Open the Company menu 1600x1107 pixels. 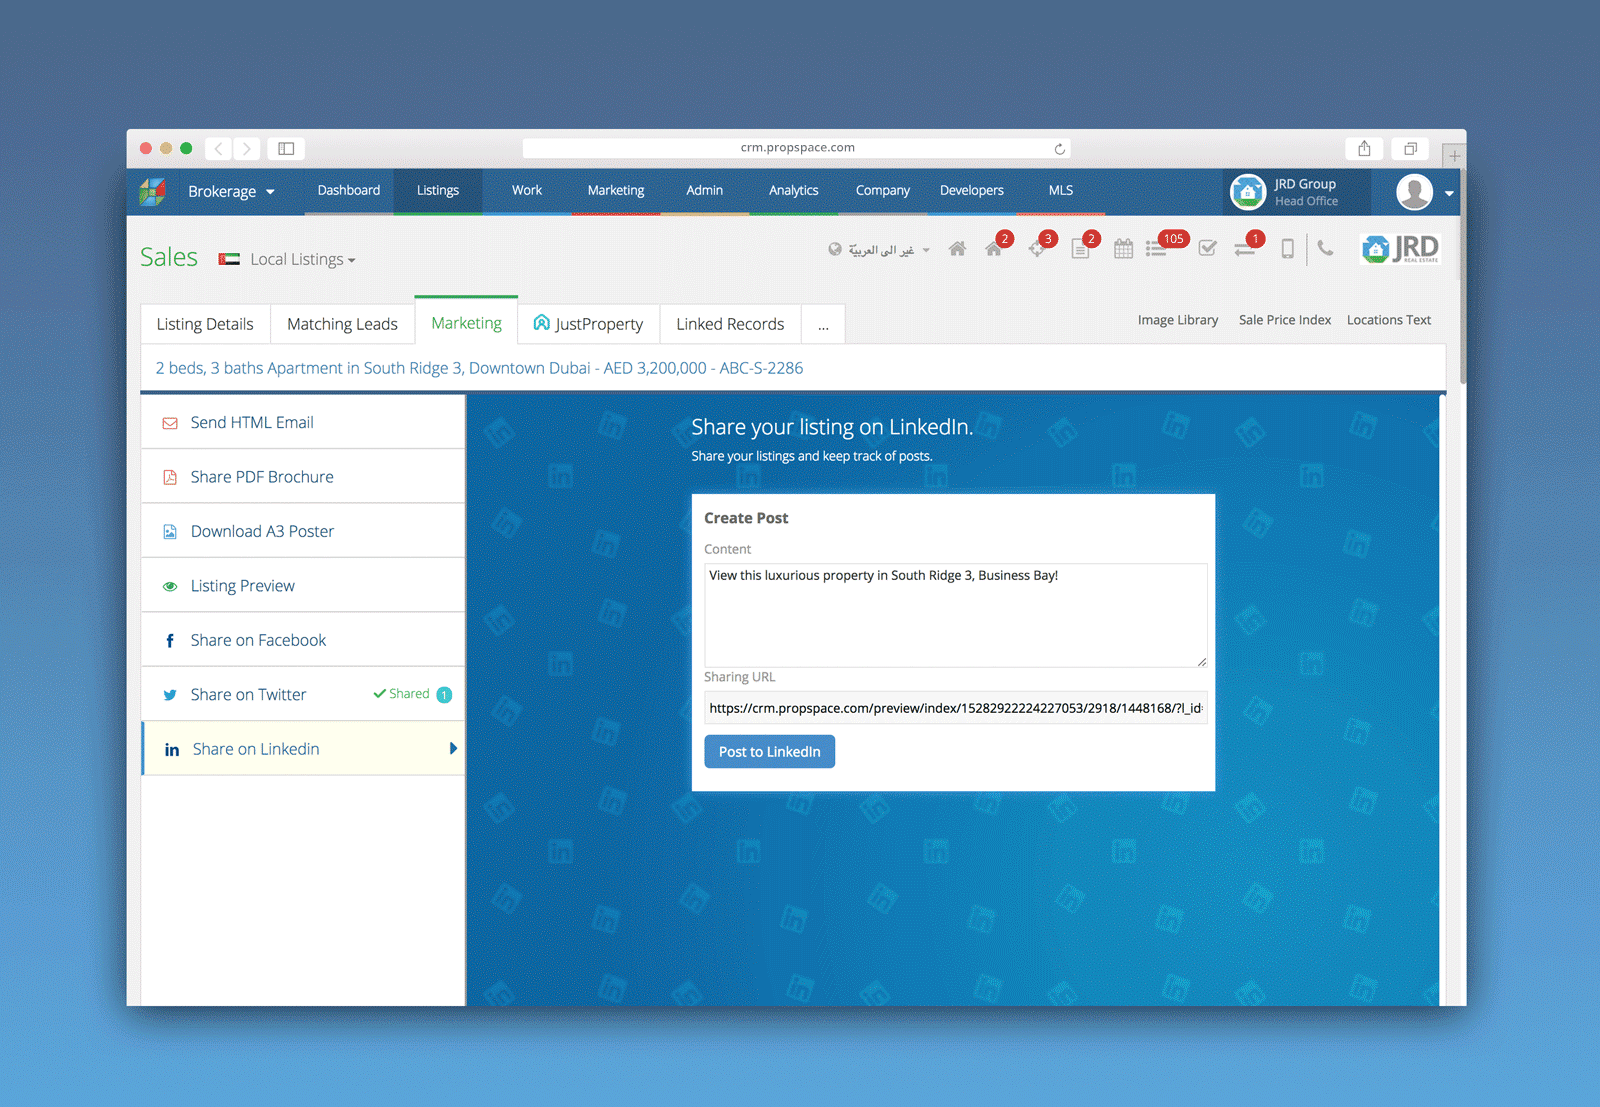coord(883,190)
